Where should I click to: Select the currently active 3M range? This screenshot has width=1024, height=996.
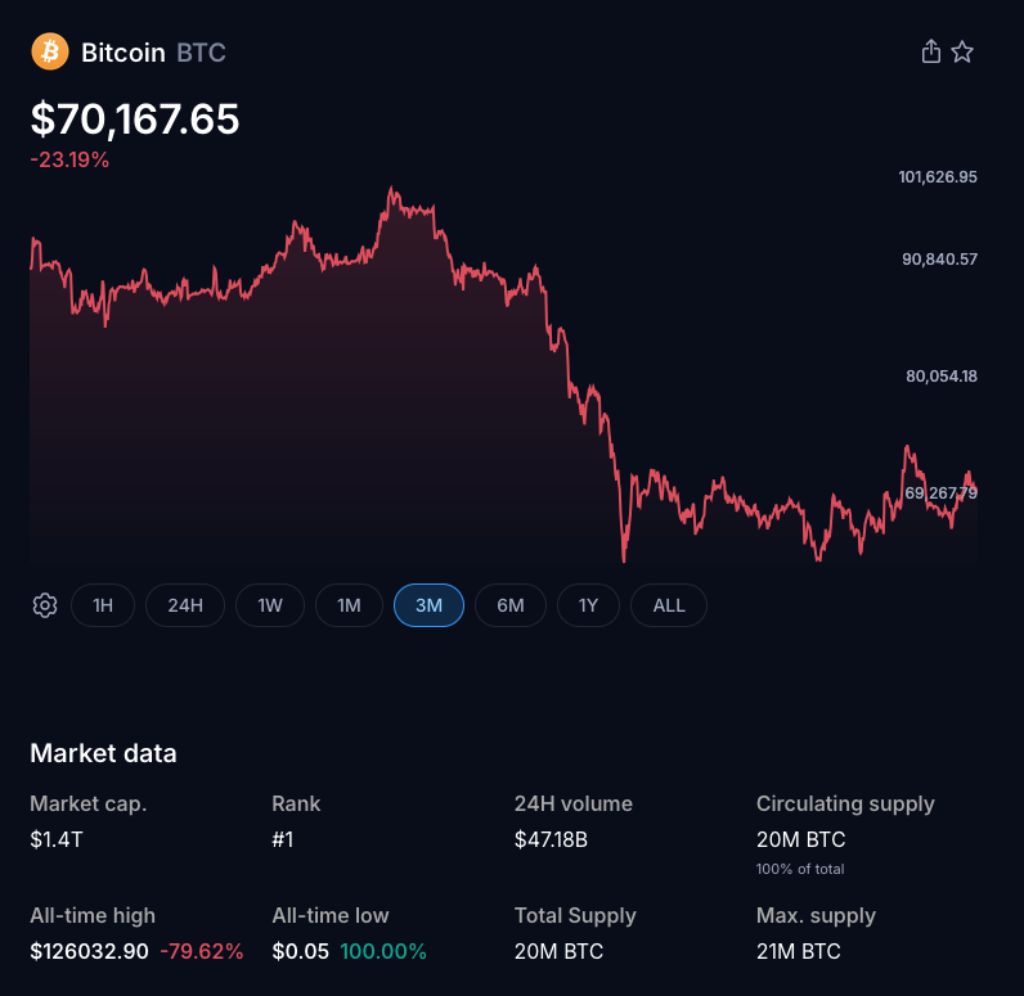428,605
